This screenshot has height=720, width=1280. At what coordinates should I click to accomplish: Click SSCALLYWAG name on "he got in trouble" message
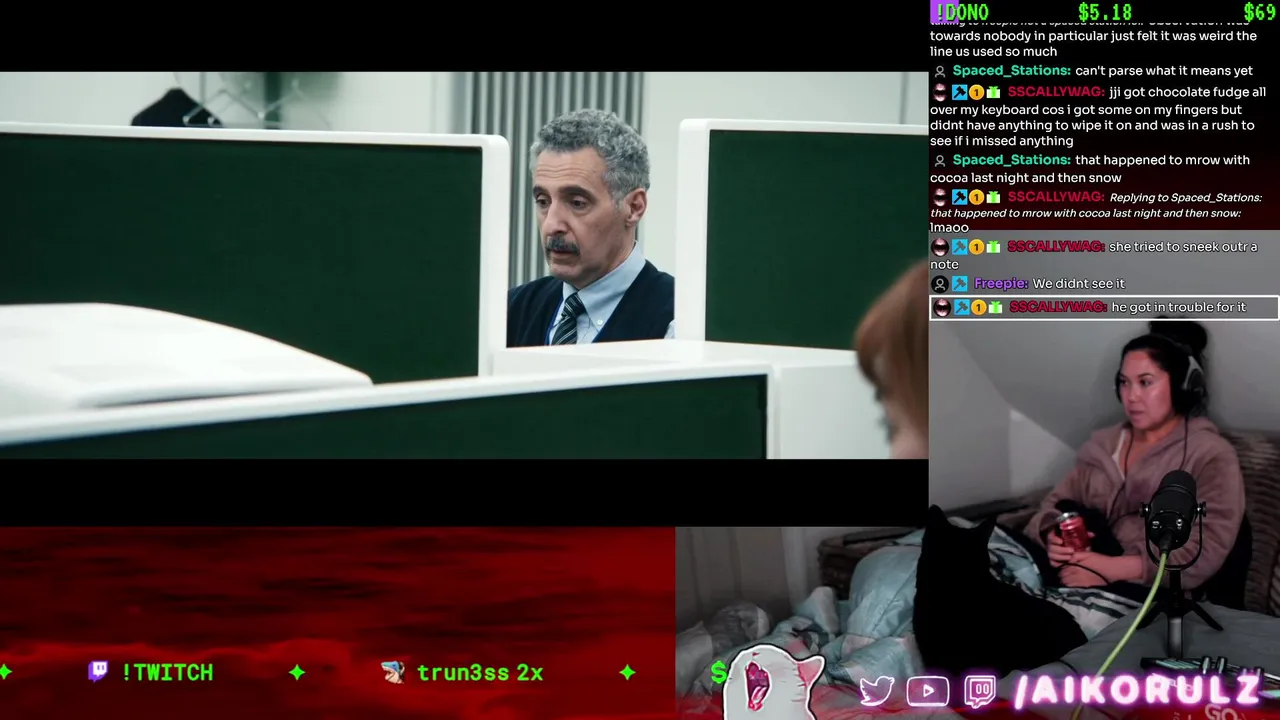[1057, 308]
